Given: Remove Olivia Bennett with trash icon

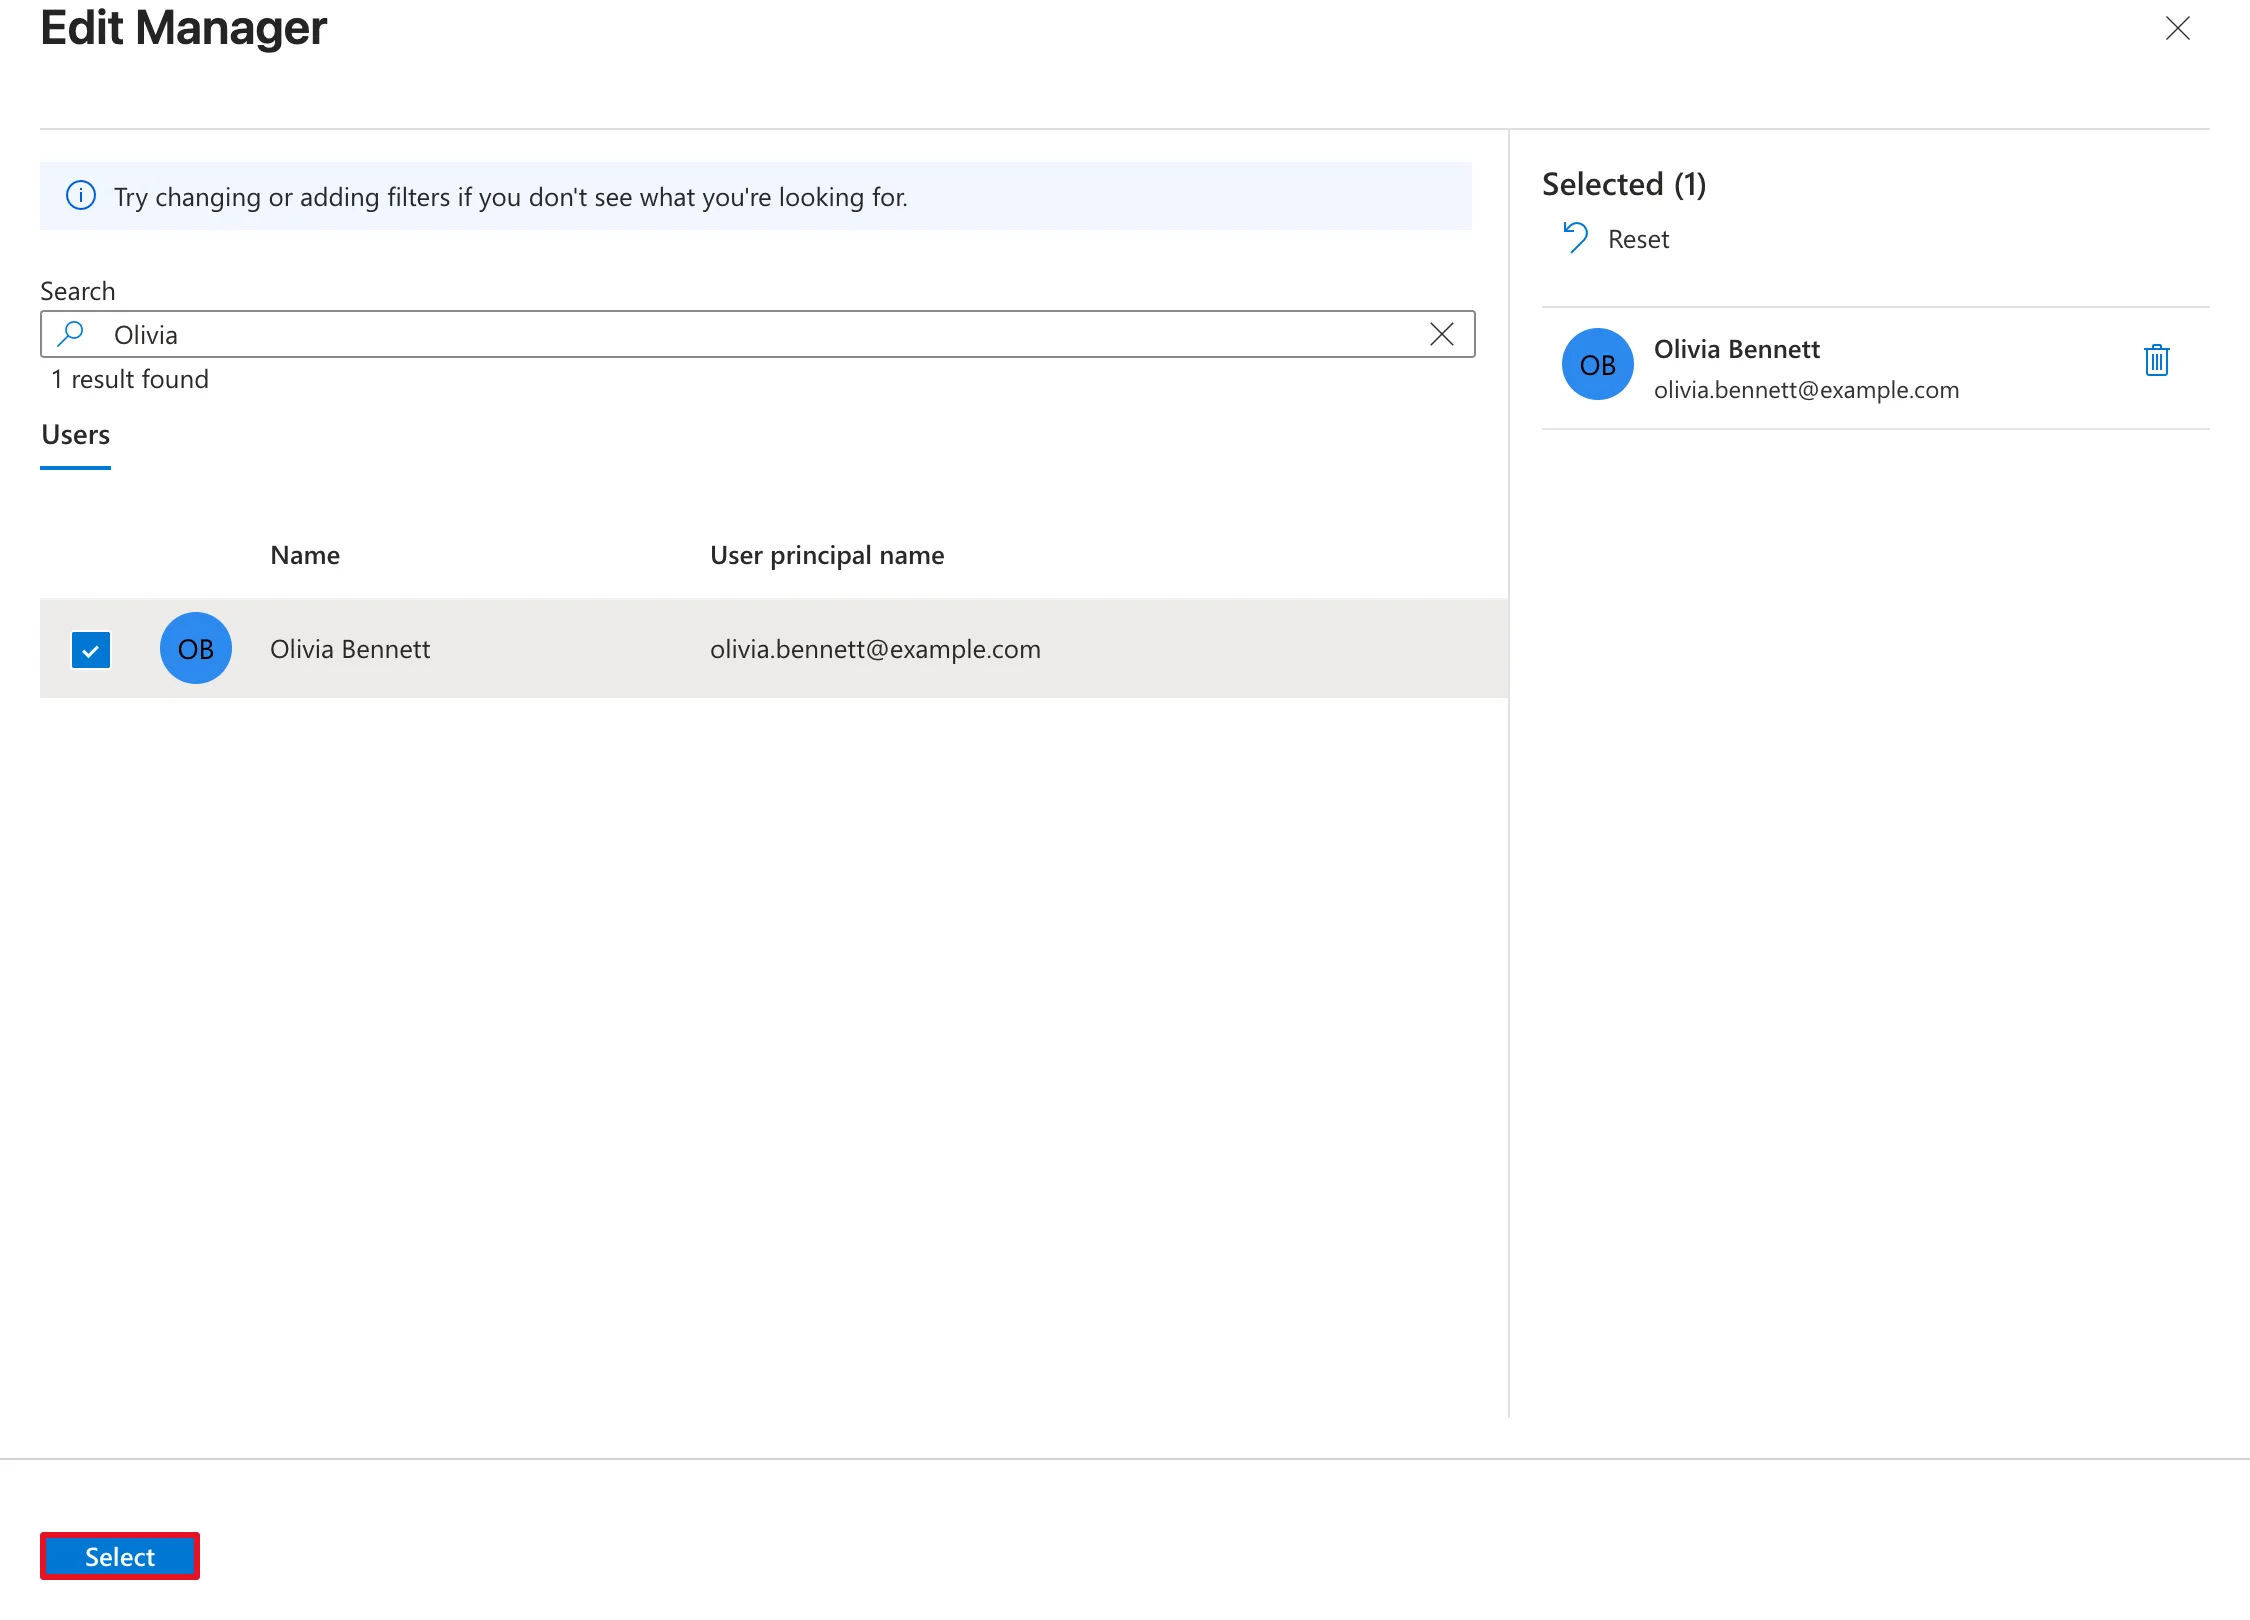Looking at the screenshot, I should tap(2156, 360).
